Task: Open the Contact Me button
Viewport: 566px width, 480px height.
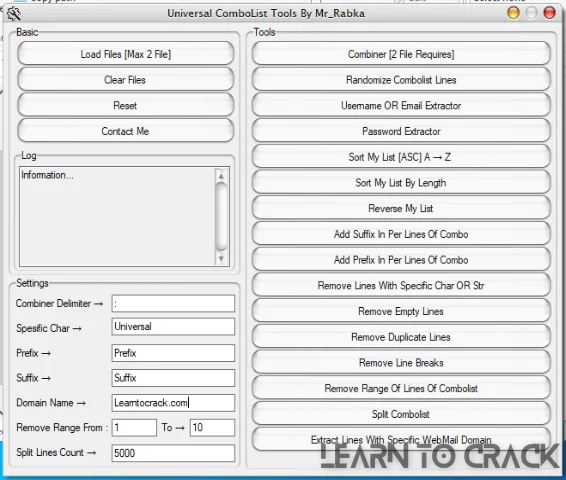Action: pyautogui.click(x=125, y=131)
